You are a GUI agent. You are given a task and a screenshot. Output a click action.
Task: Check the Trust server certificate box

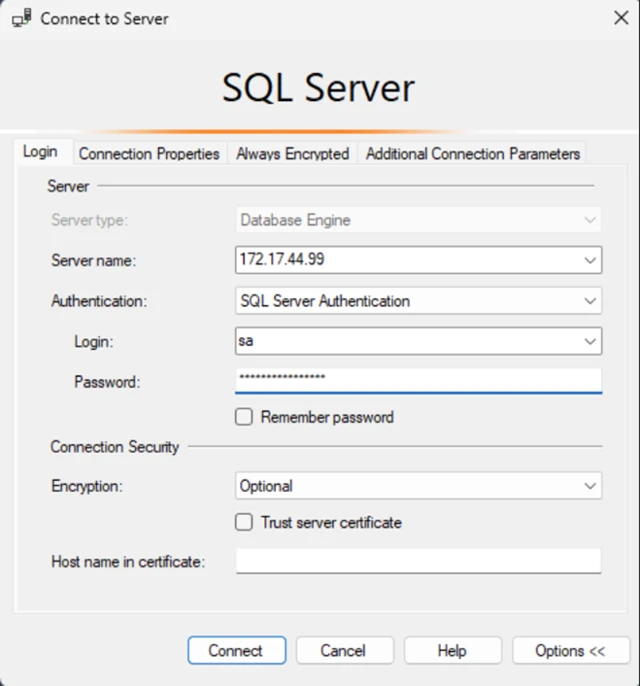coord(244,522)
